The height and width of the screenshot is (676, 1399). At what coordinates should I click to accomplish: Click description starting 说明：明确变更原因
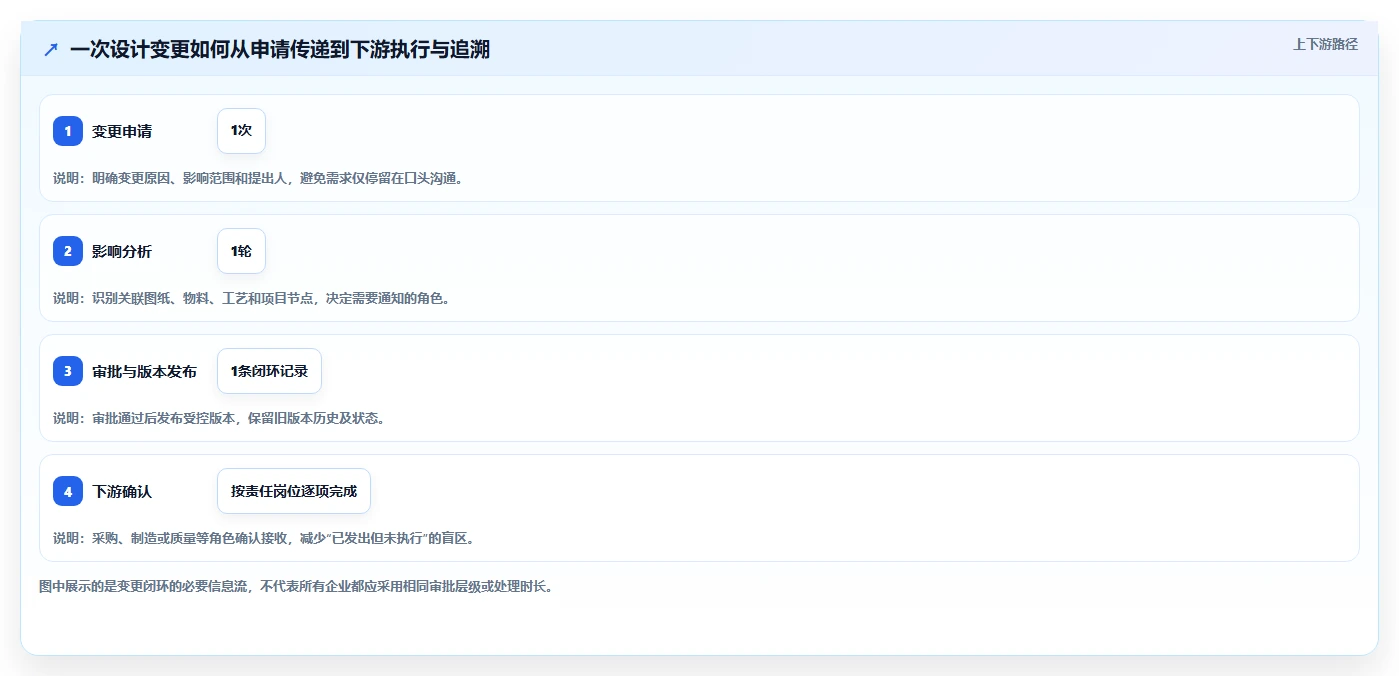(258, 178)
